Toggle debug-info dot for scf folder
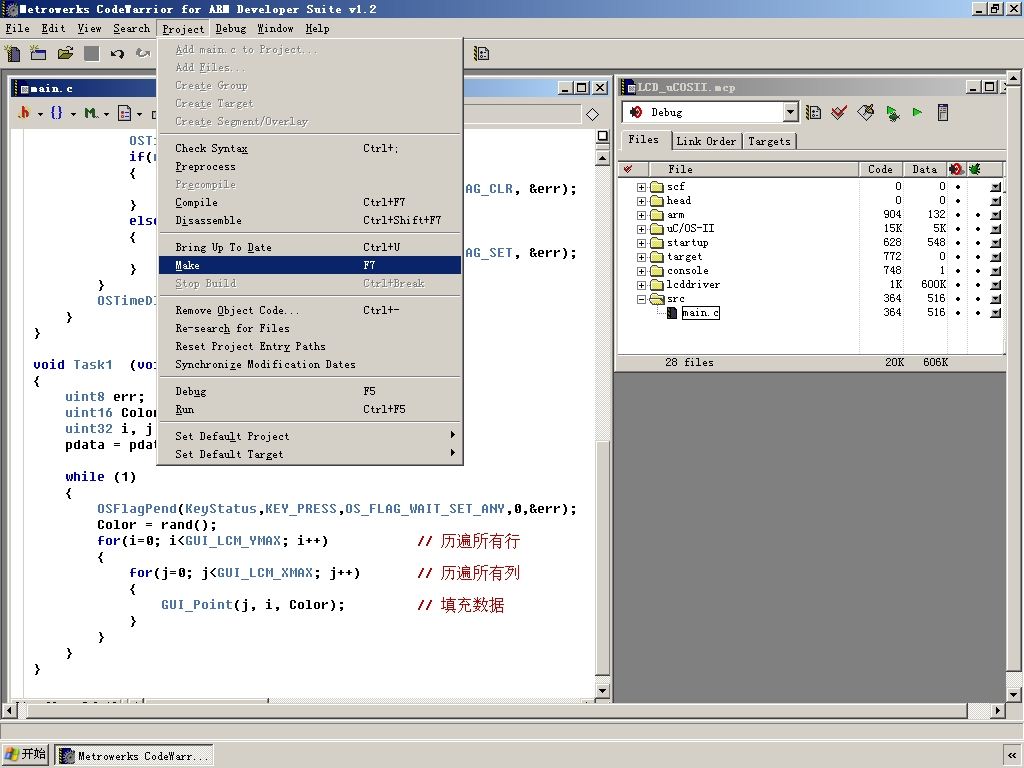The height and width of the screenshot is (768, 1024). click(x=958, y=187)
